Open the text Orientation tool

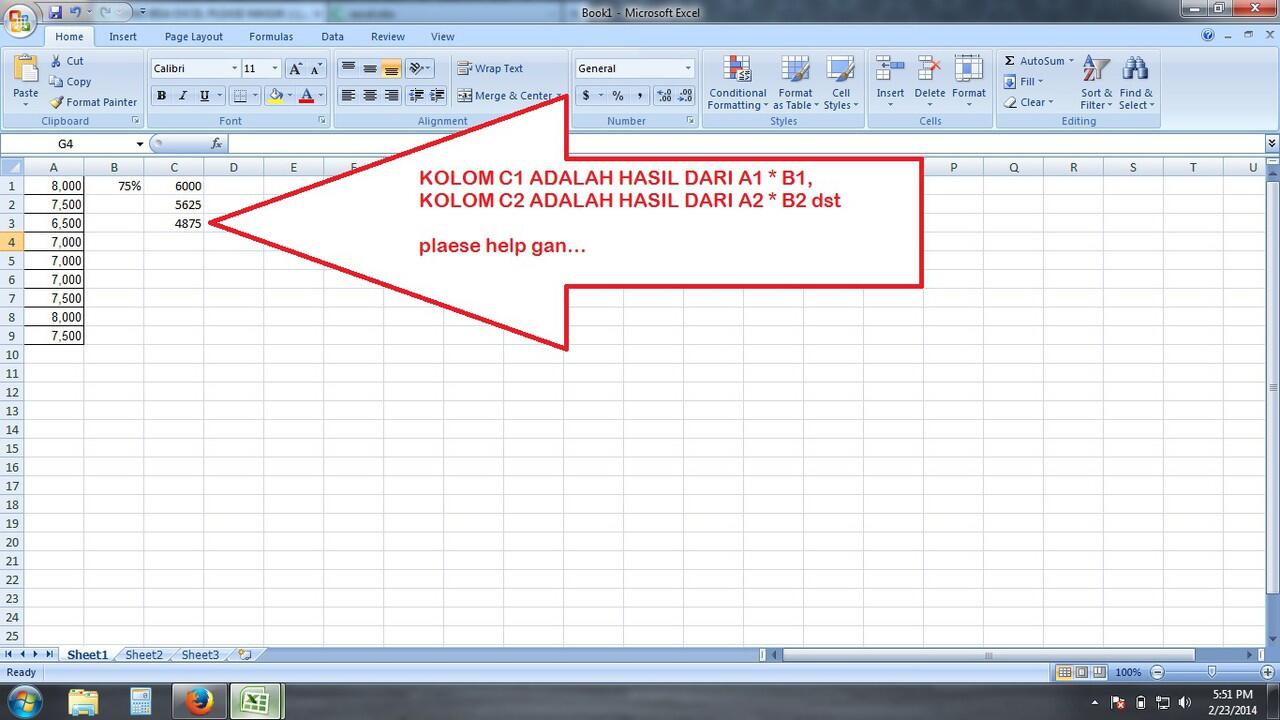[420, 69]
